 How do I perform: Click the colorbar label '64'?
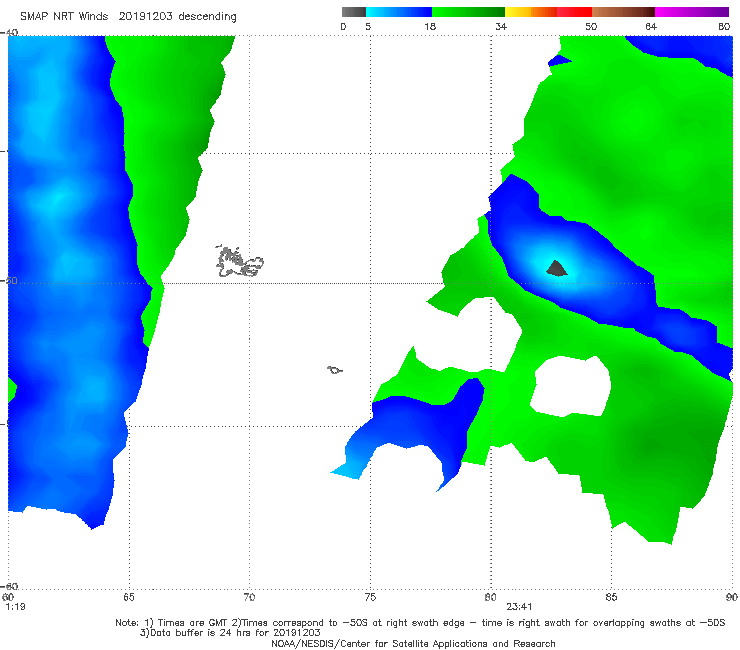(651, 27)
